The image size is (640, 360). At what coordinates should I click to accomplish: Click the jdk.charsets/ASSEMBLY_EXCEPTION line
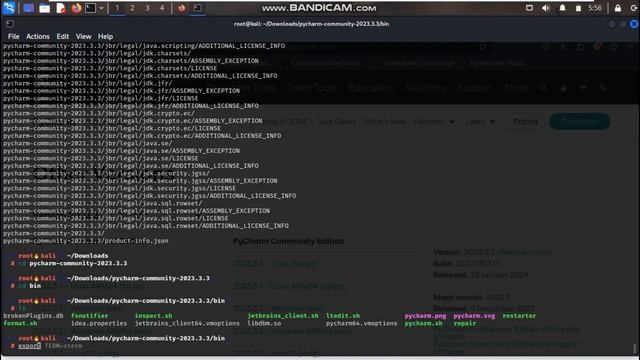pyautogui.click(x=131, y=61)
